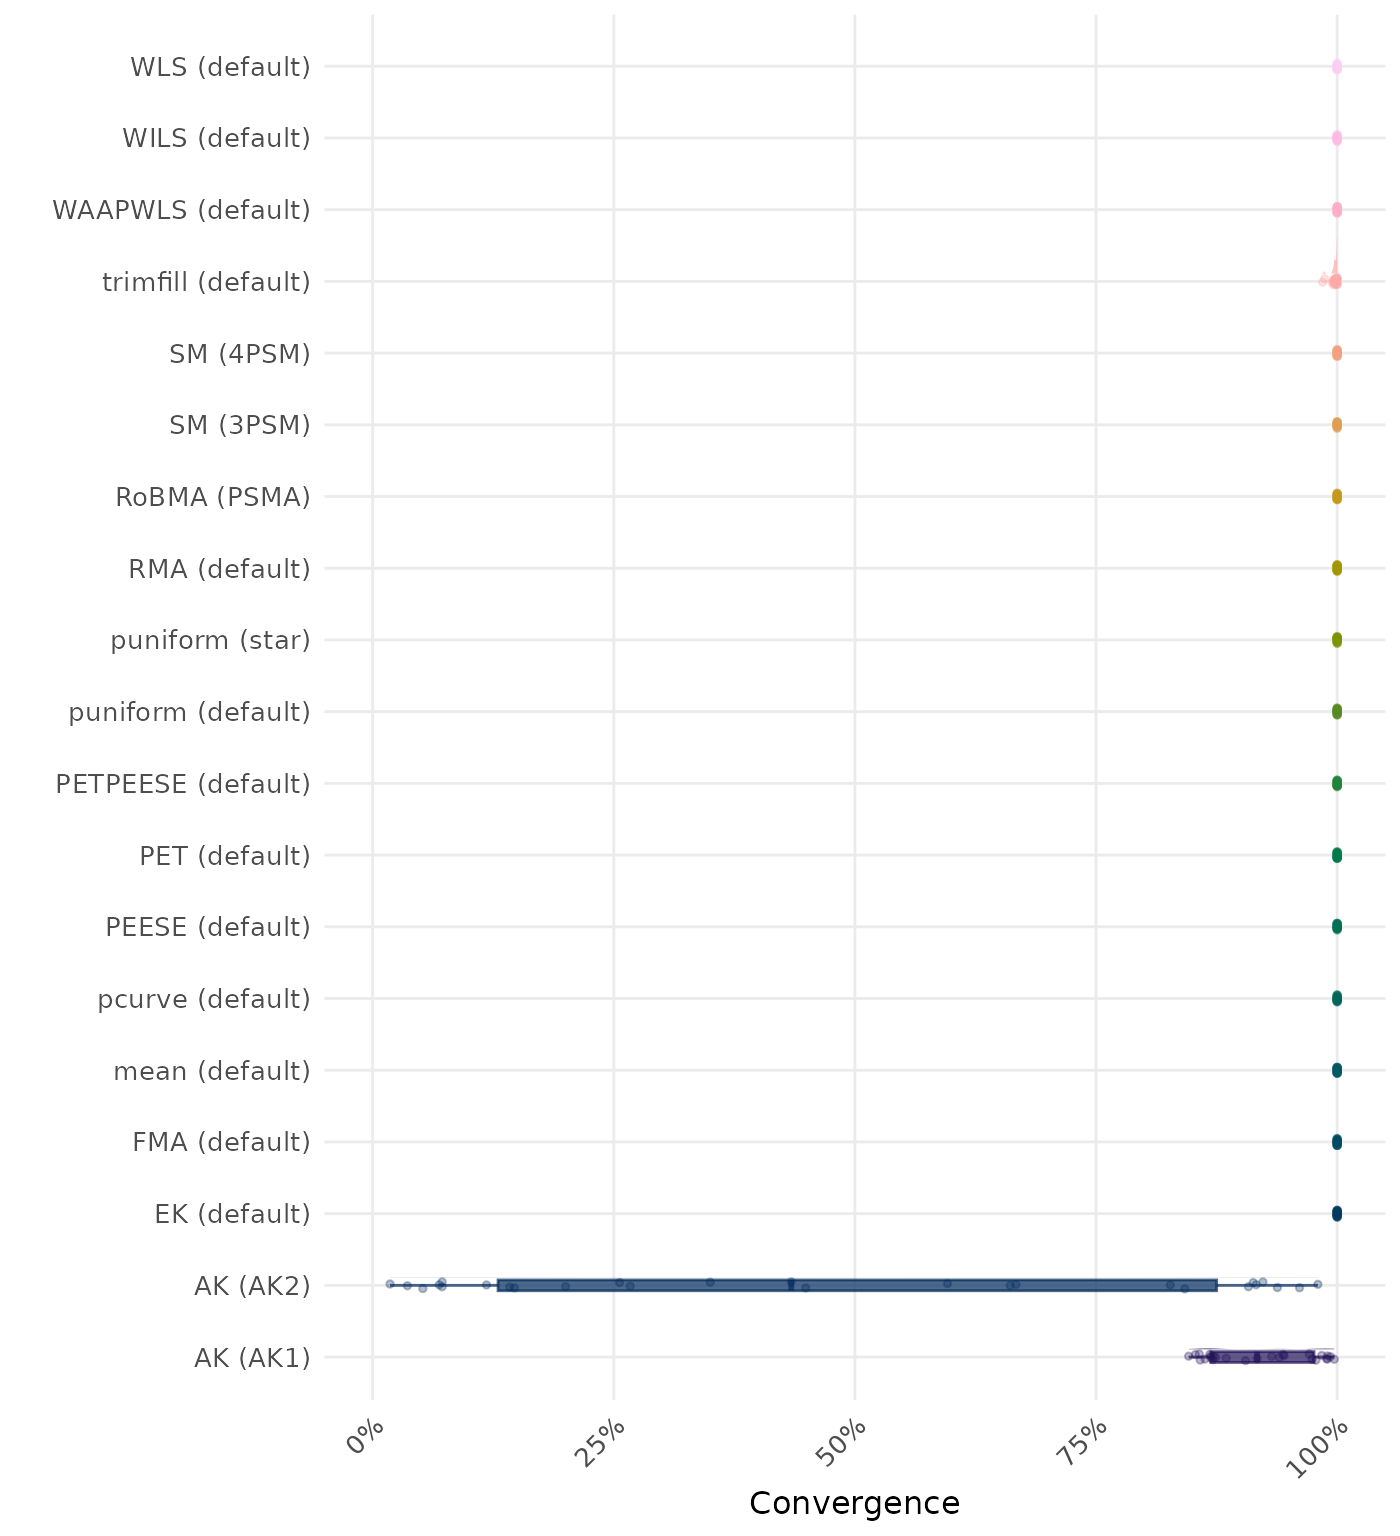Image resolution: width=1400 pixels, height=1536 pixels.
Task: Click the "AK (AK2)" axis label
Action: 252,1286
